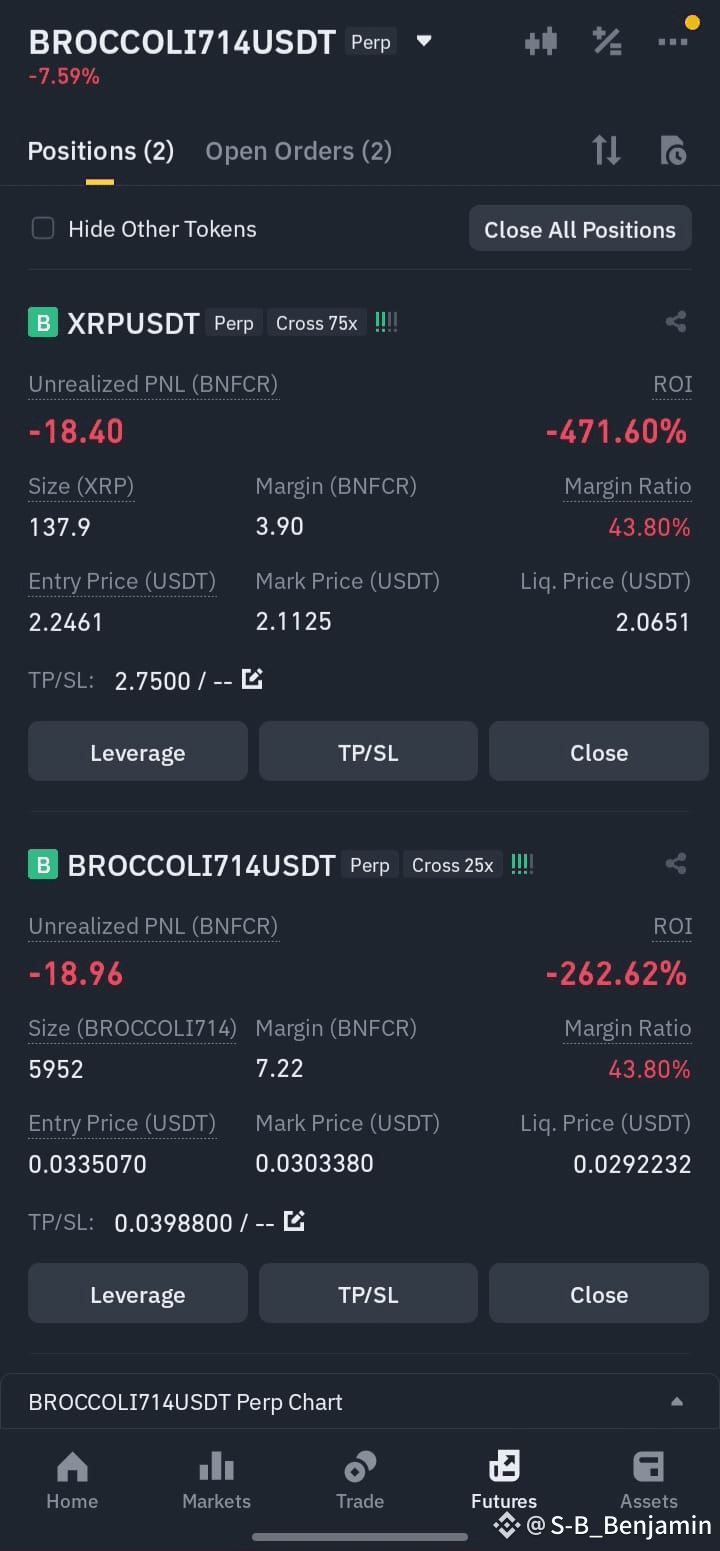Open the calculator icon in header
This screenshot has width=720, height=1551.
(x=607, y=42)
